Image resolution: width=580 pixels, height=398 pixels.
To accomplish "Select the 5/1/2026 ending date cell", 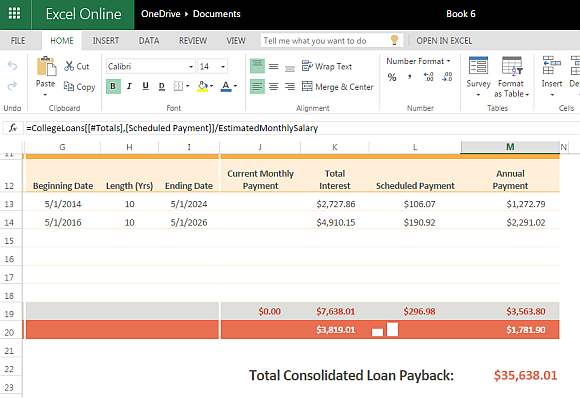I will tap(189, 222).
